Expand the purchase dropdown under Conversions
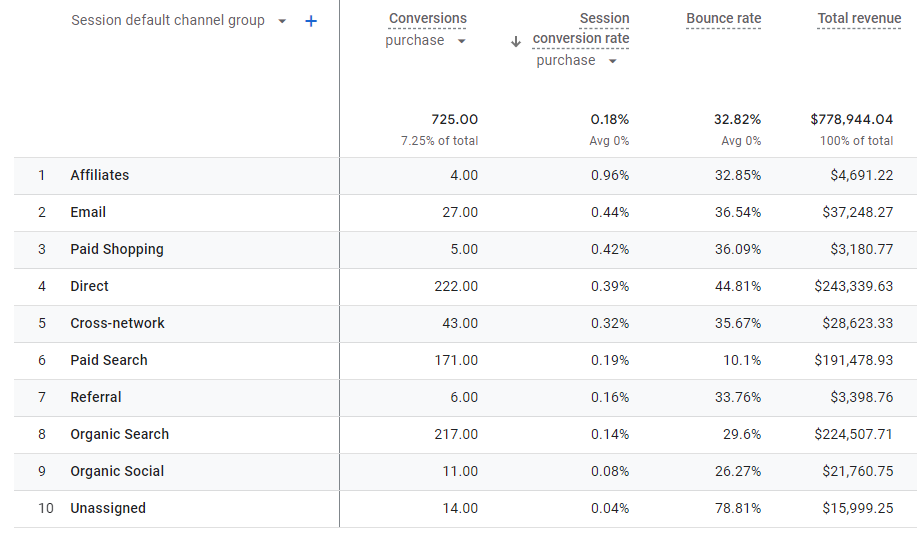 (461, 41)
